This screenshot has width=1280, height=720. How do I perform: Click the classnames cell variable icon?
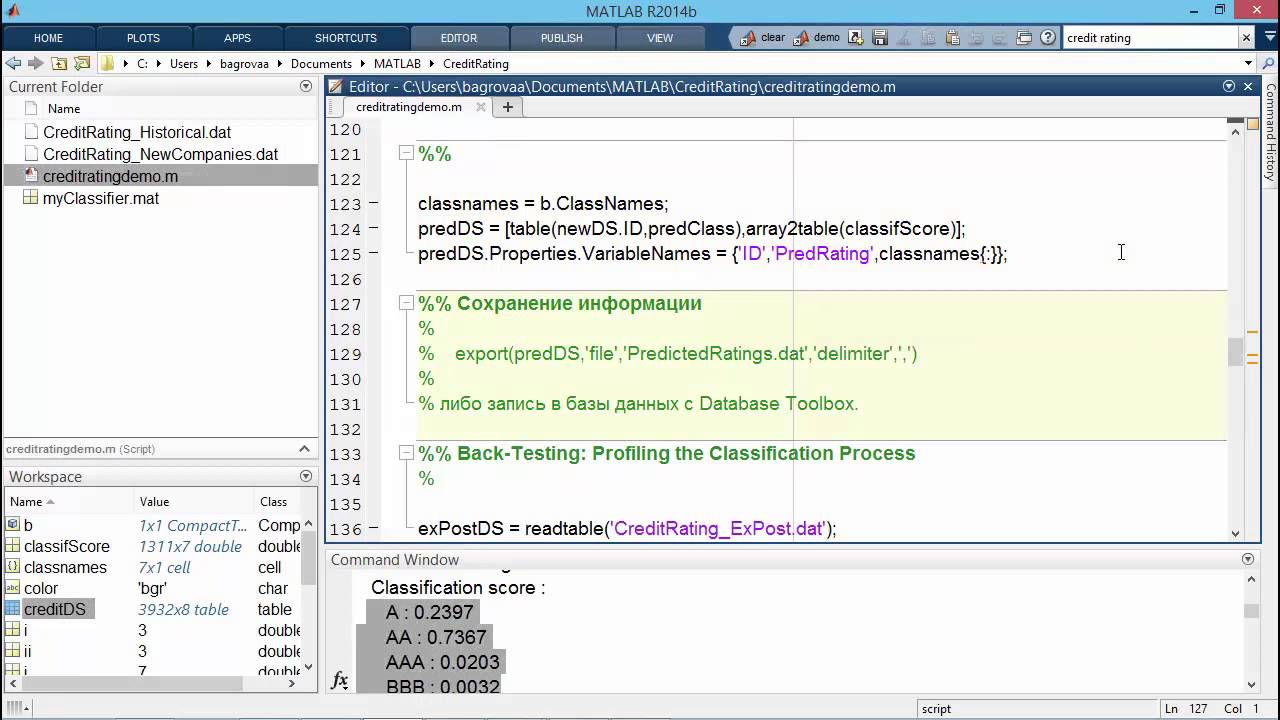[x=13, y=567]
